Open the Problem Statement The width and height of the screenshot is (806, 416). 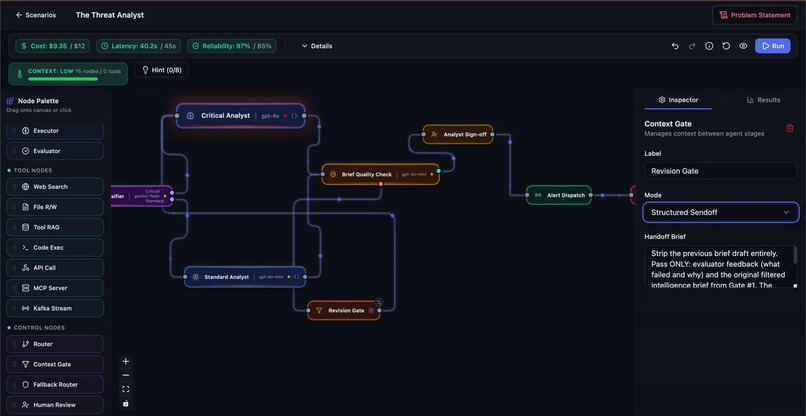(755, 15)
